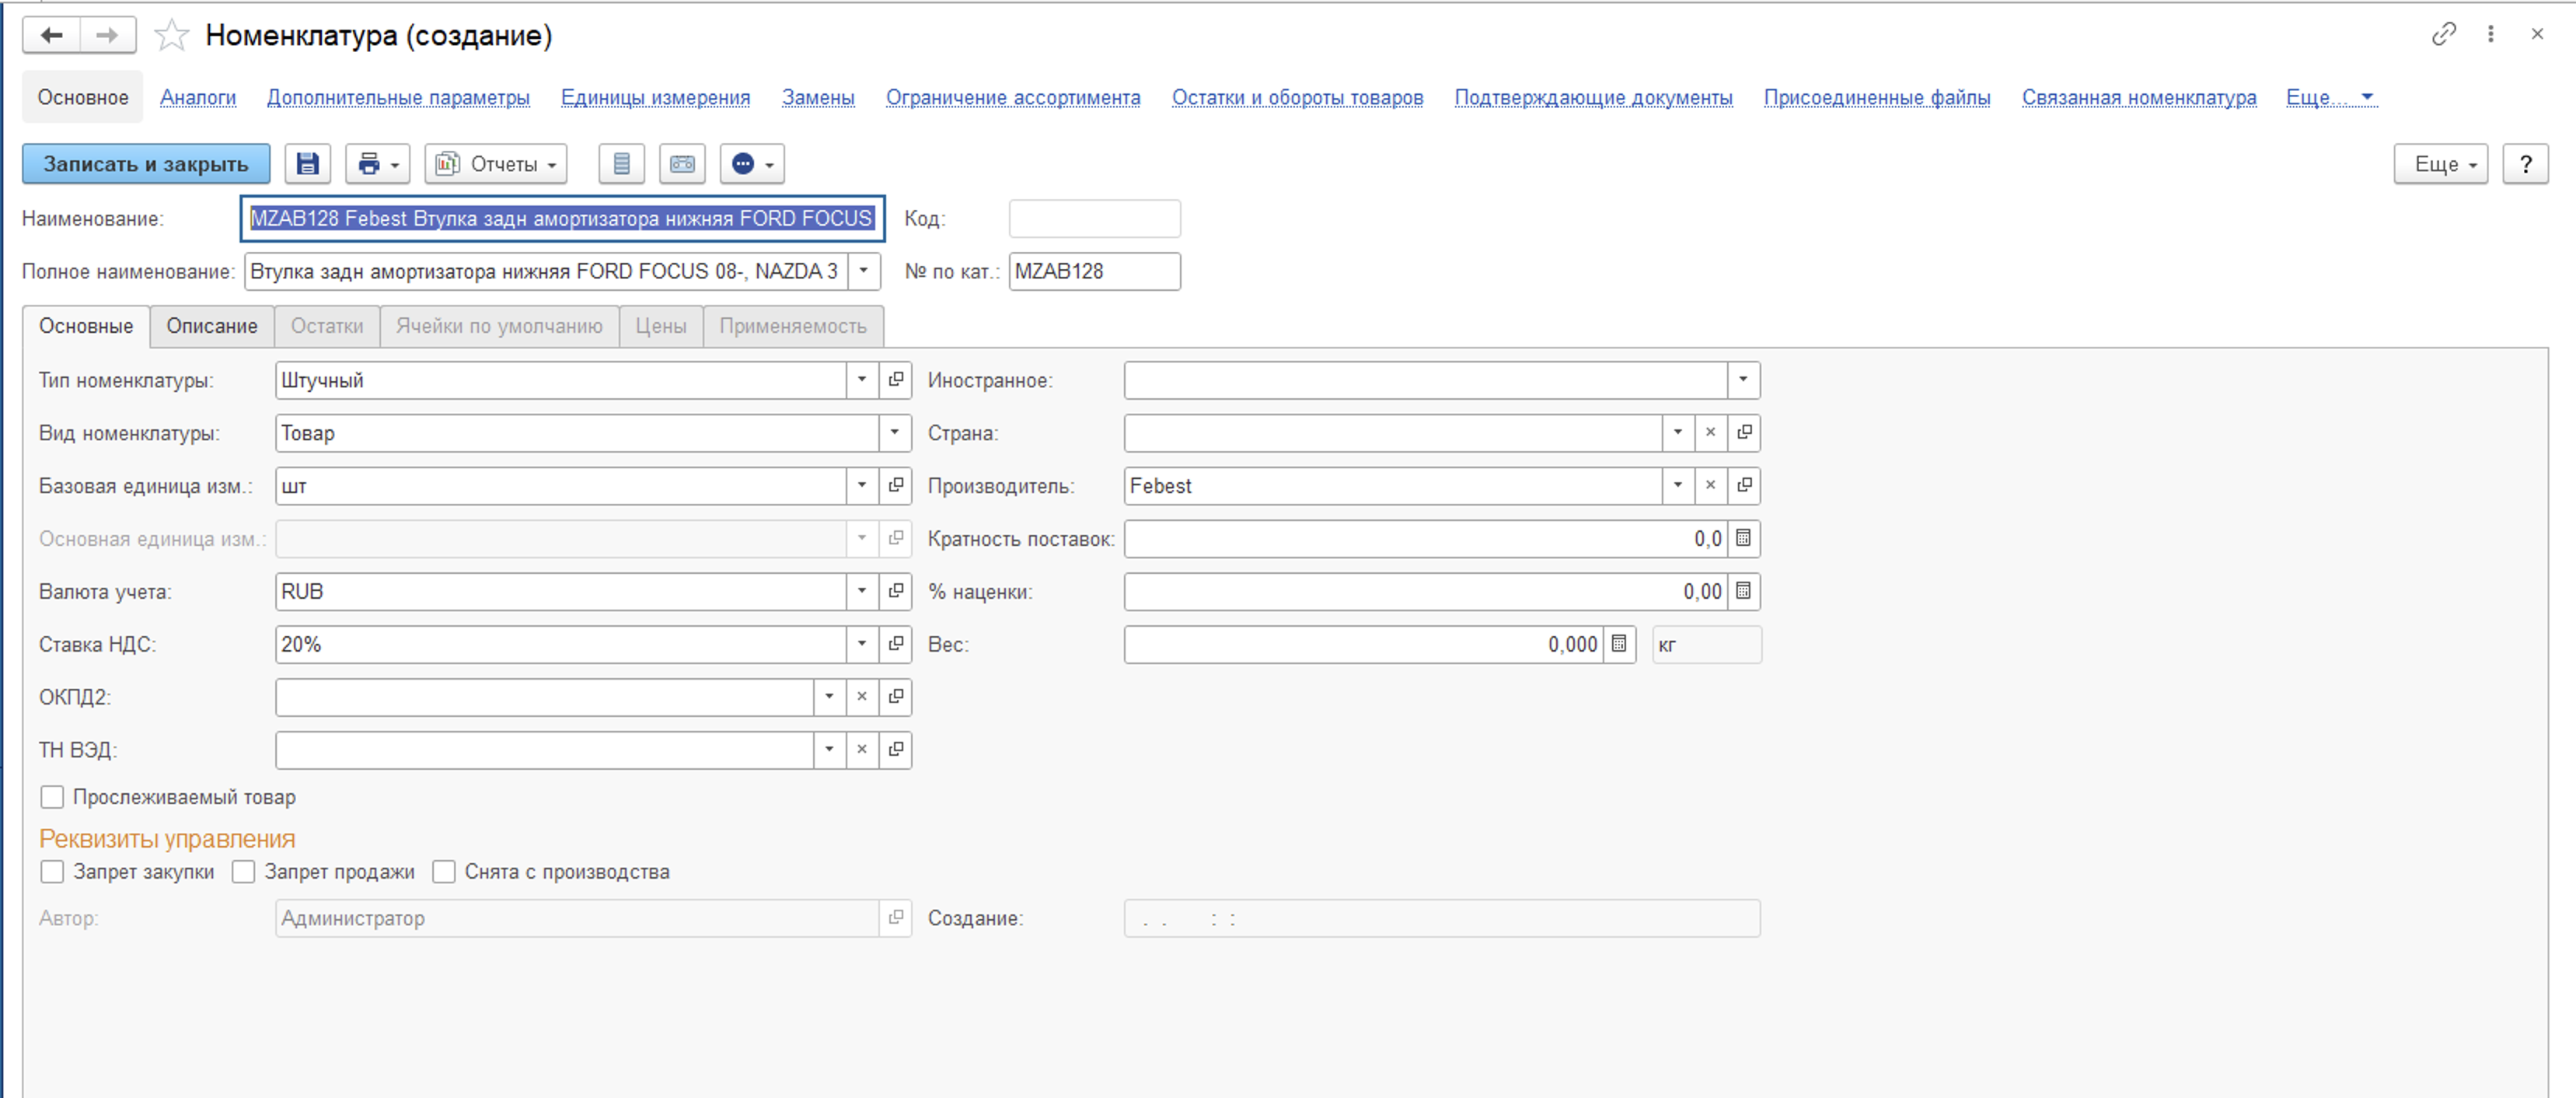Image resolution: width=2576 pixels, height=1098 pixels.
Task: Check Снята с производства checkbox
Action: 444,872
